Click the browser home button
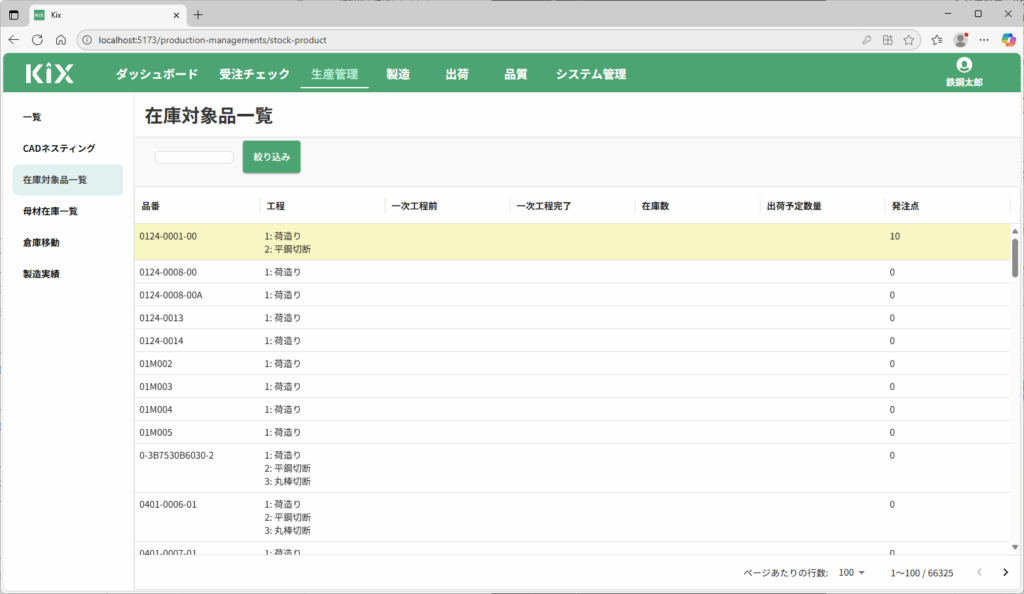1024x594 pixels. pos(61,40)
